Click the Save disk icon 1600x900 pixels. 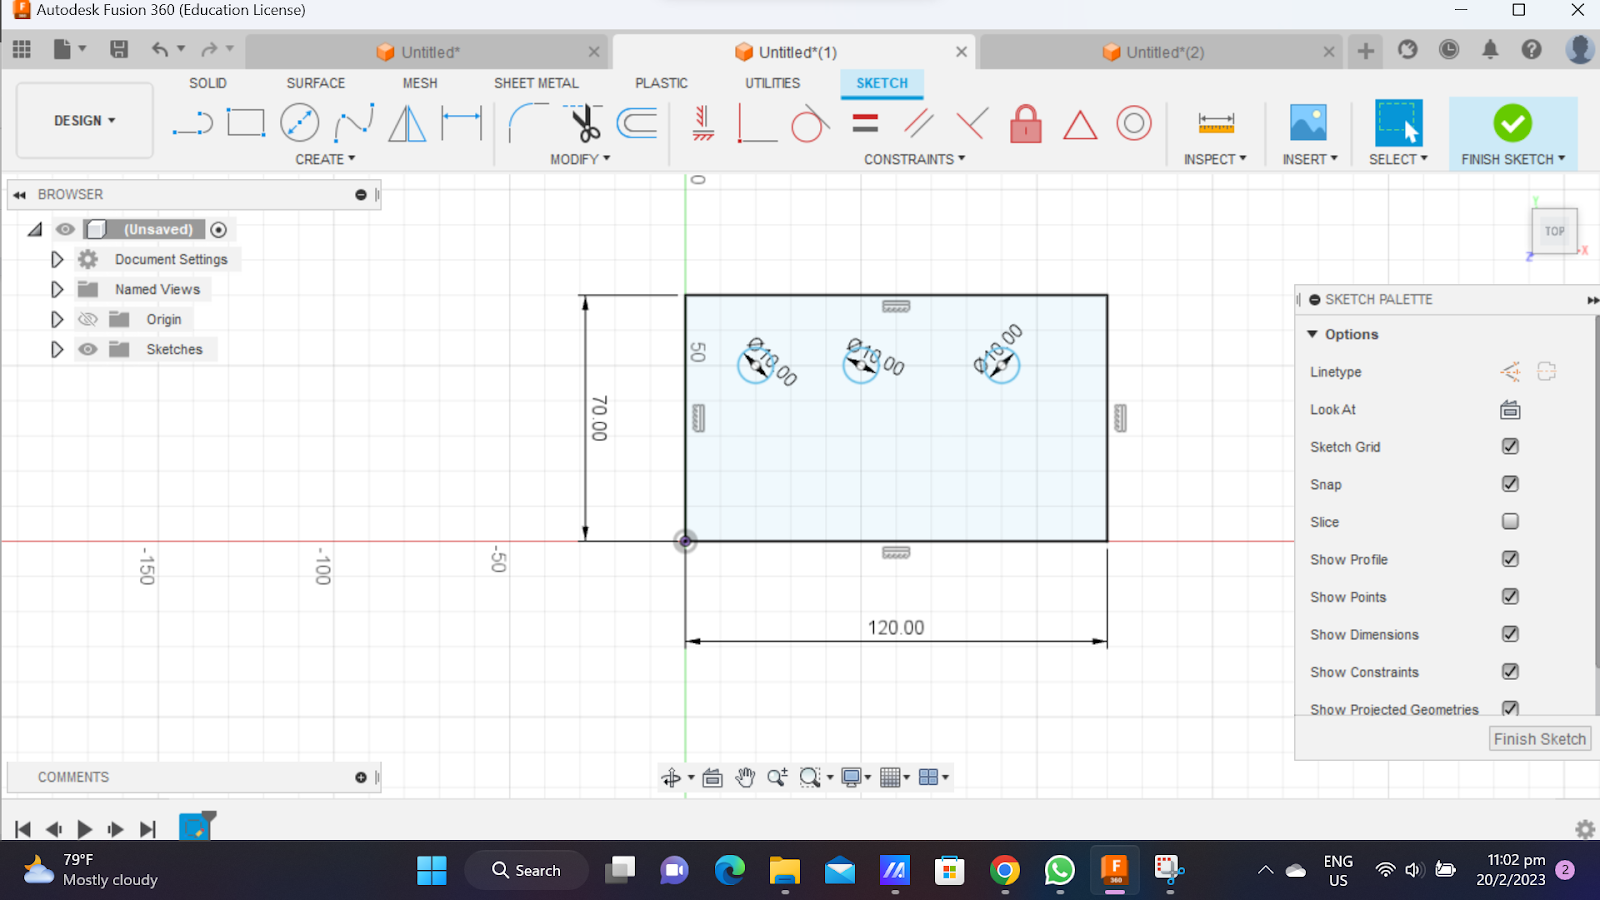(x=119, y=49)
